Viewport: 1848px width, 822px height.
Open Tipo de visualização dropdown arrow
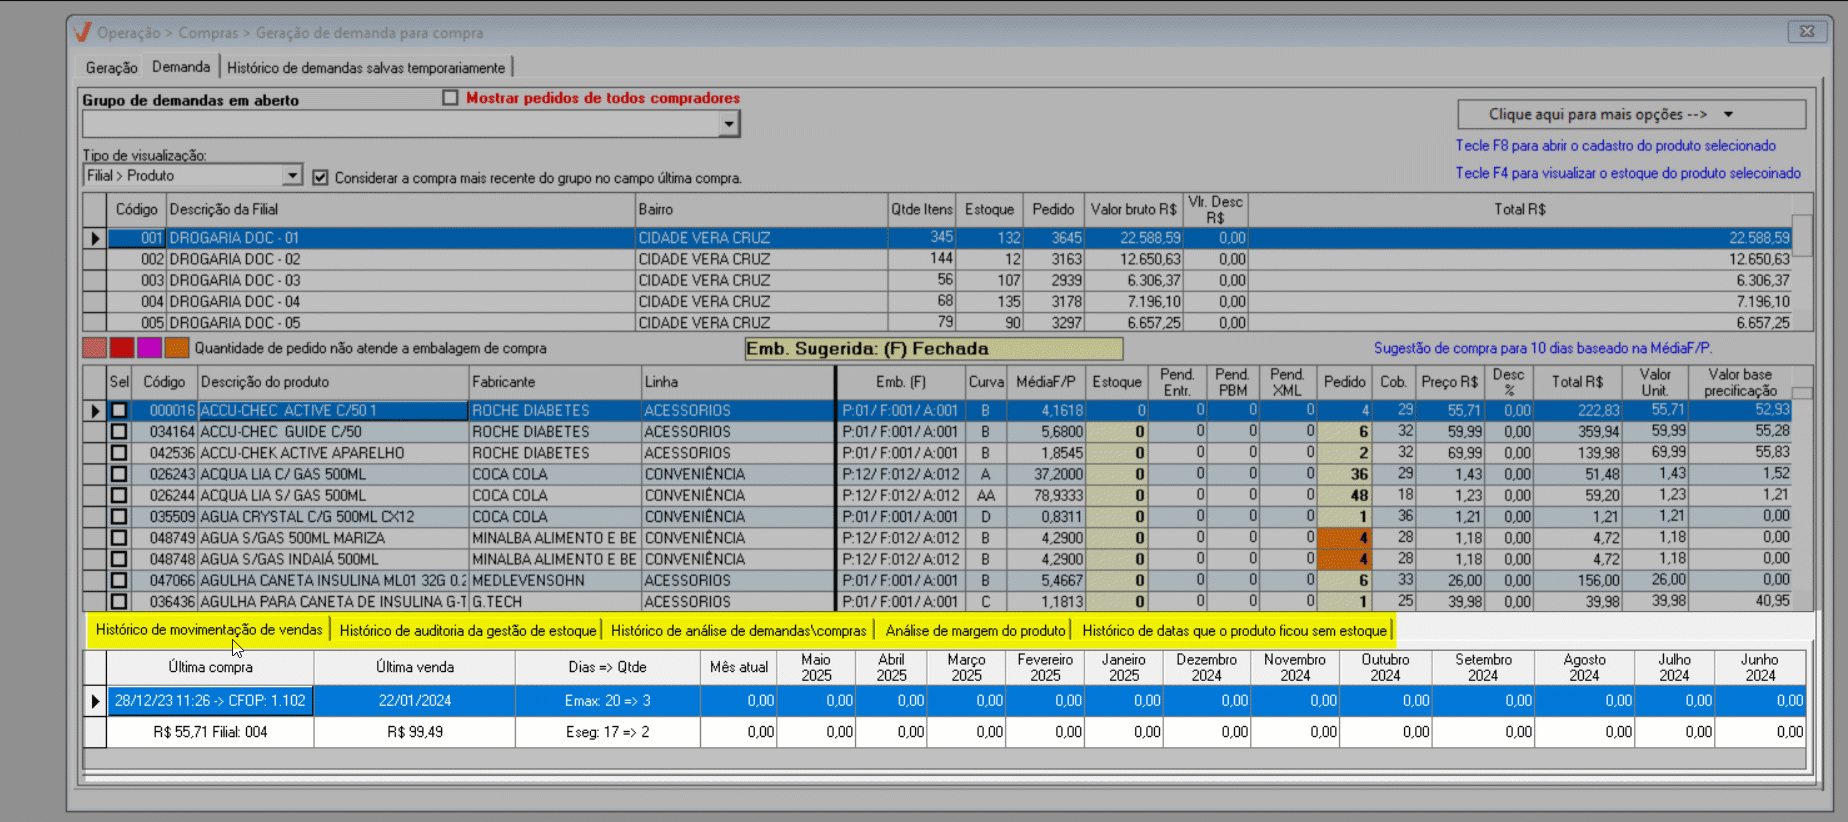(291, 175)
